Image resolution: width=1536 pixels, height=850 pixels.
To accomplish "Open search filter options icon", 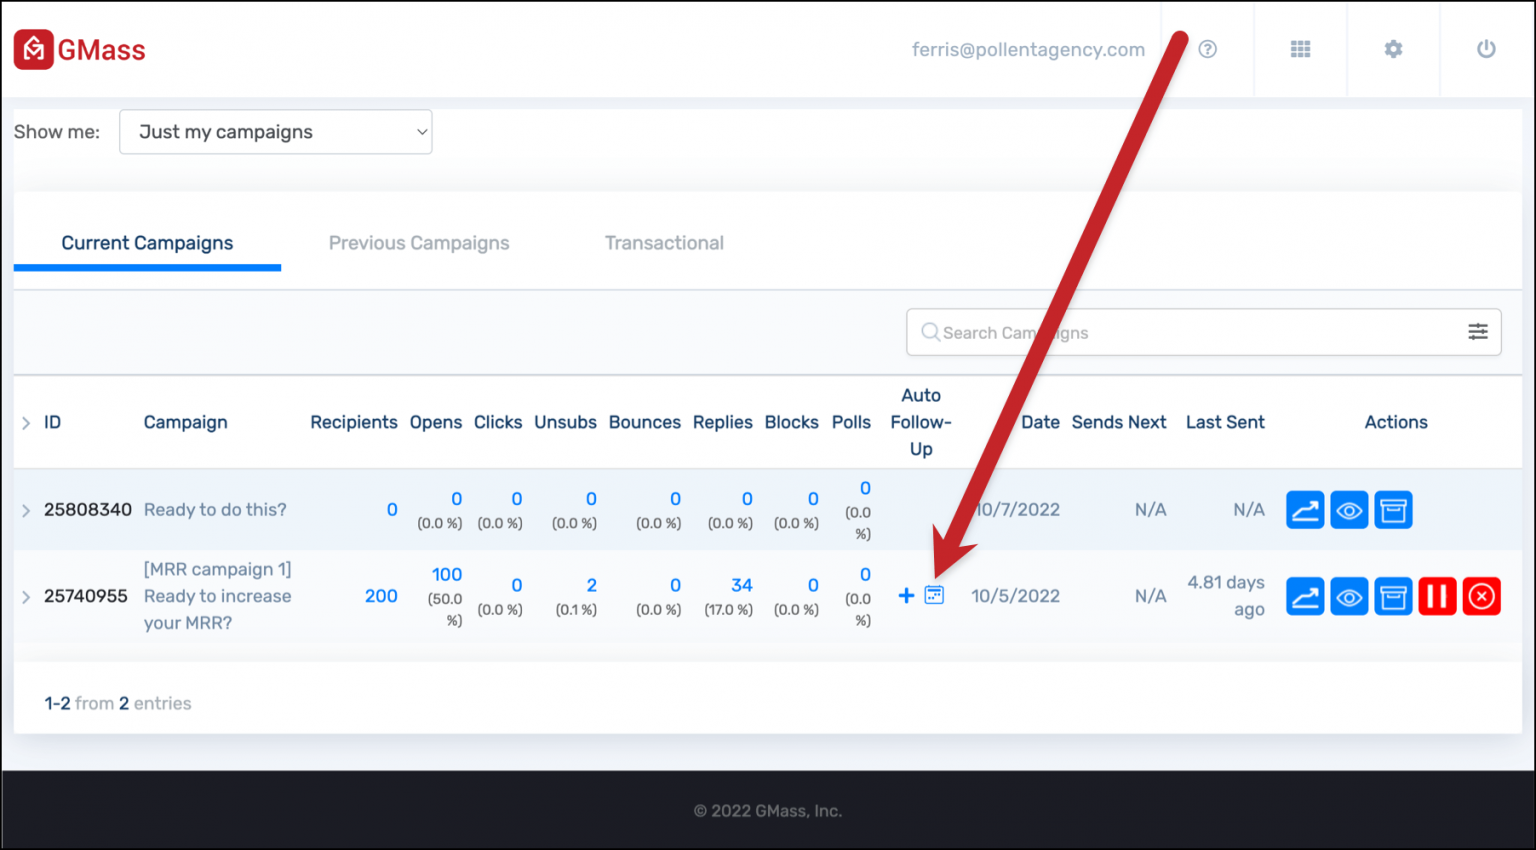I will tap(1477, 332).
